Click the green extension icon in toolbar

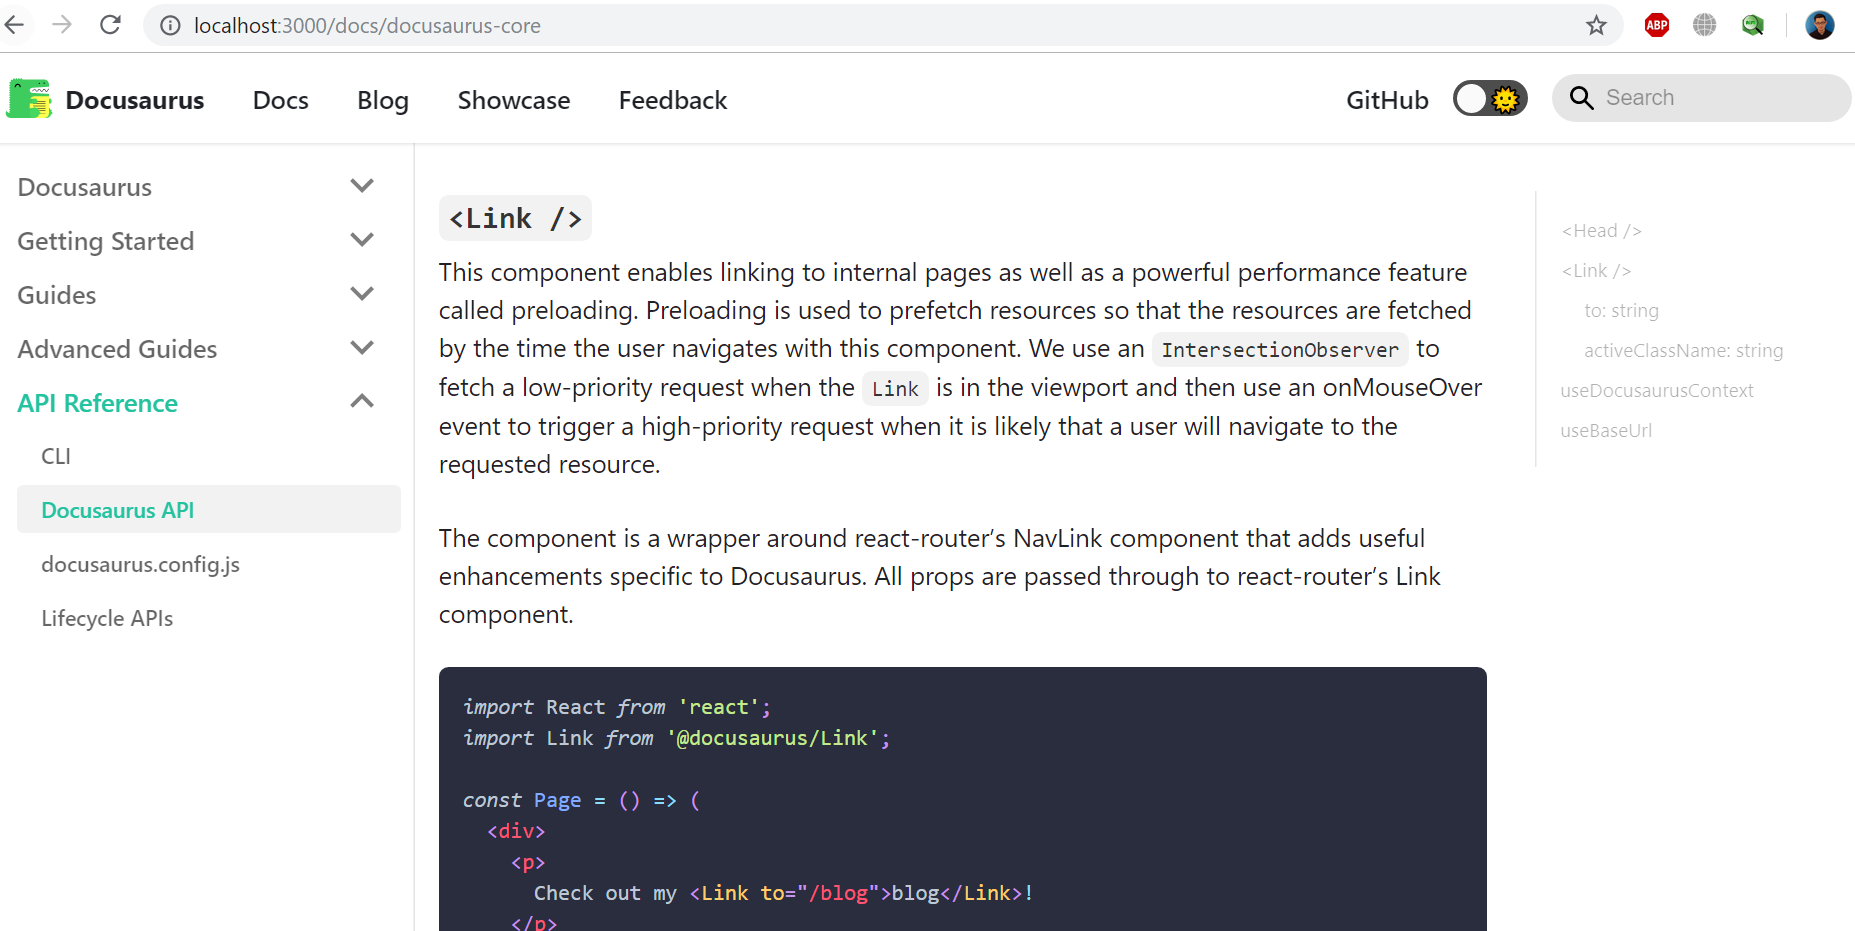pyautogui.click(x=1753, y=26)
